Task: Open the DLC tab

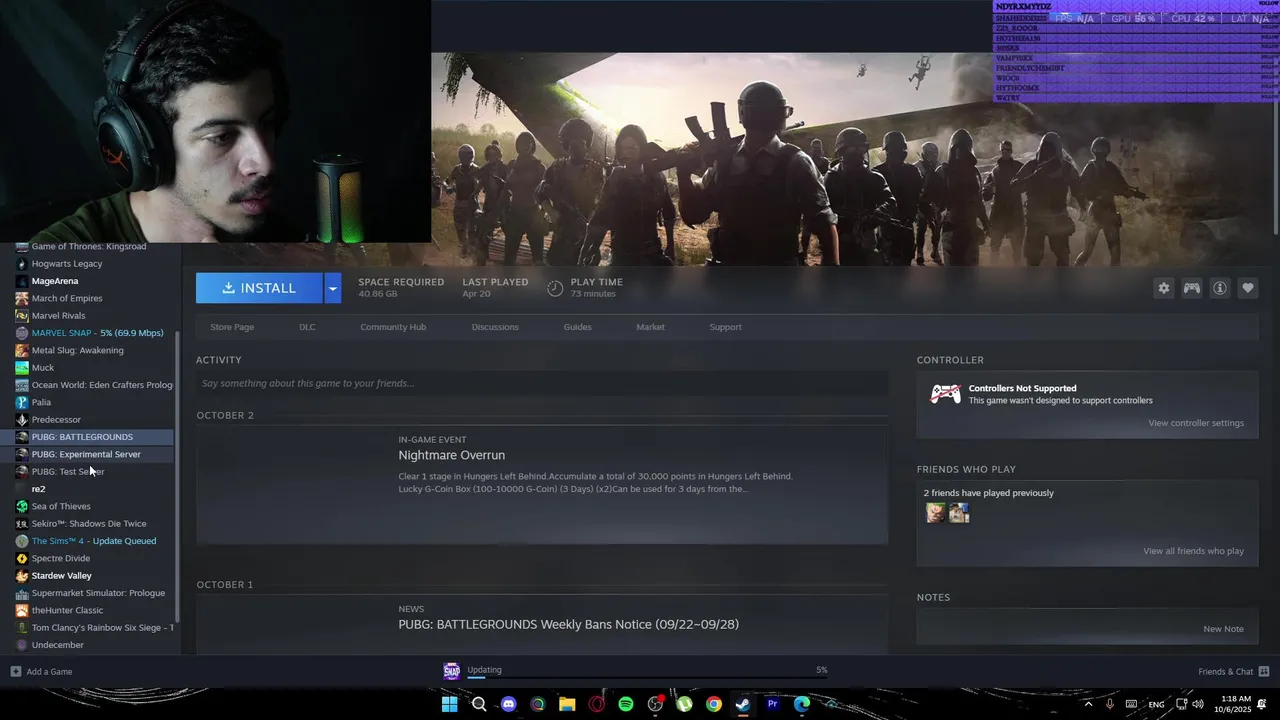Action: click(307, 327)
